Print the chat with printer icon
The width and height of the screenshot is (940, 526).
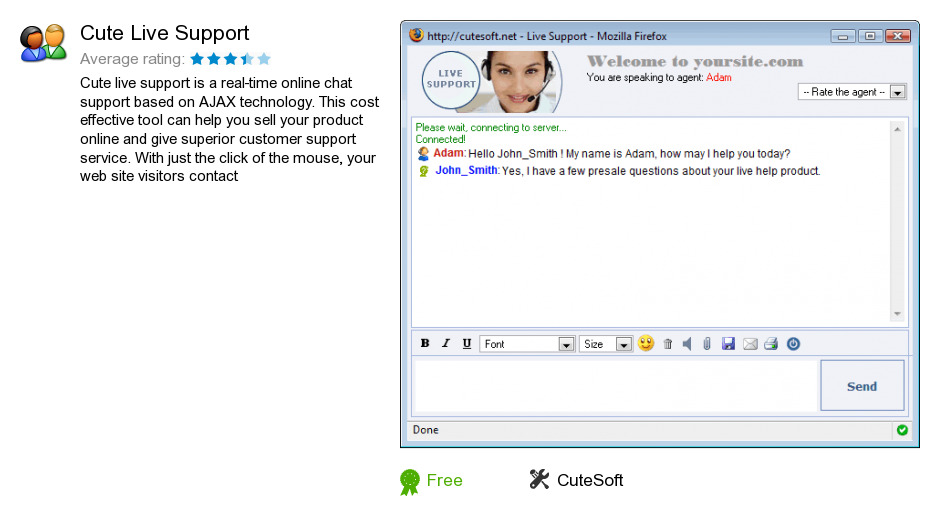pyautogui.click(x=771, y=344)
